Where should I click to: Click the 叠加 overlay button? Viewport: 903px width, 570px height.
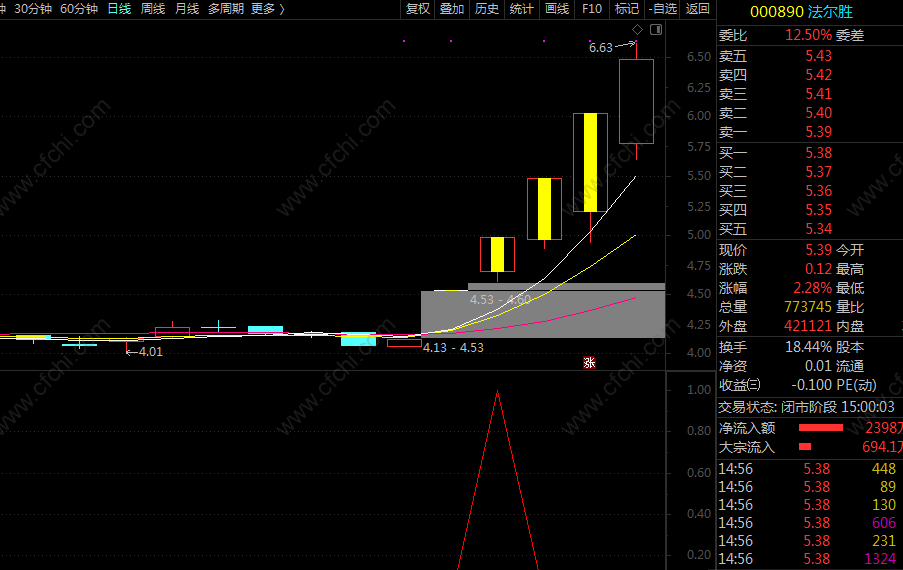452,9
